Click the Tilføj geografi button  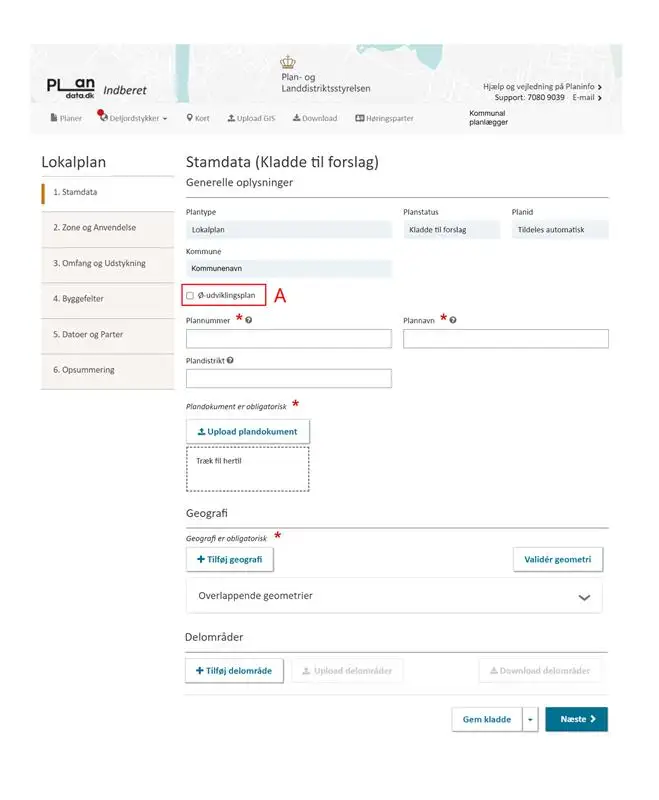(230, 559)
